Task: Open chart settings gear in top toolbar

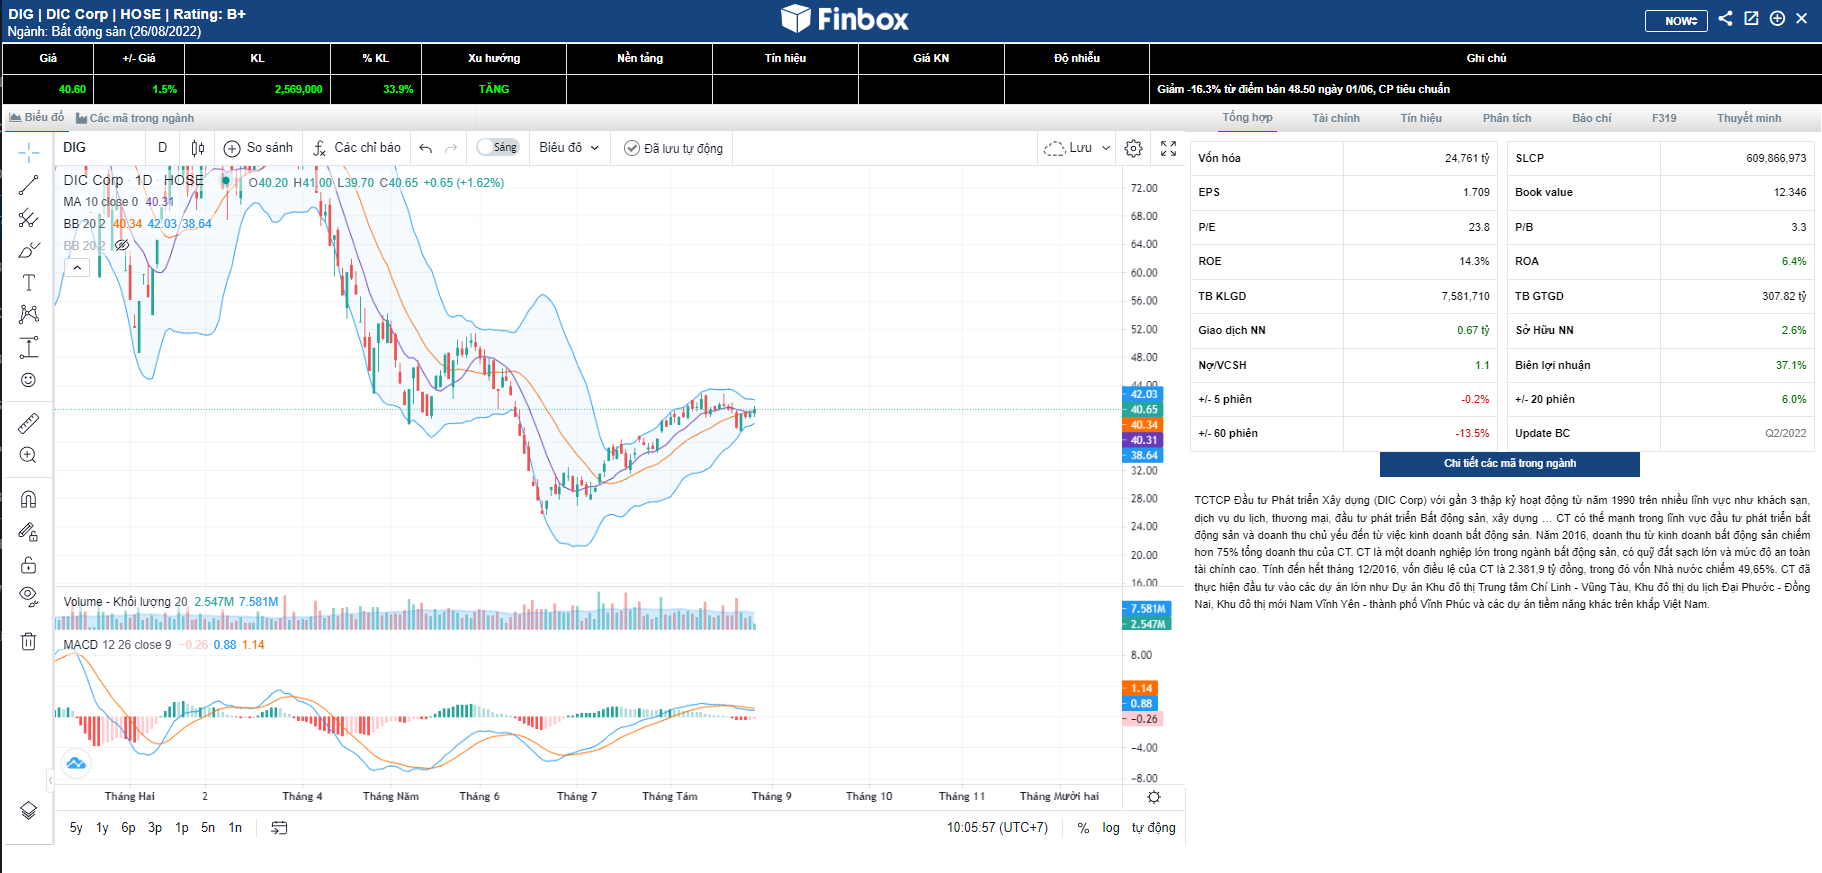Action: coord(1133,148)
